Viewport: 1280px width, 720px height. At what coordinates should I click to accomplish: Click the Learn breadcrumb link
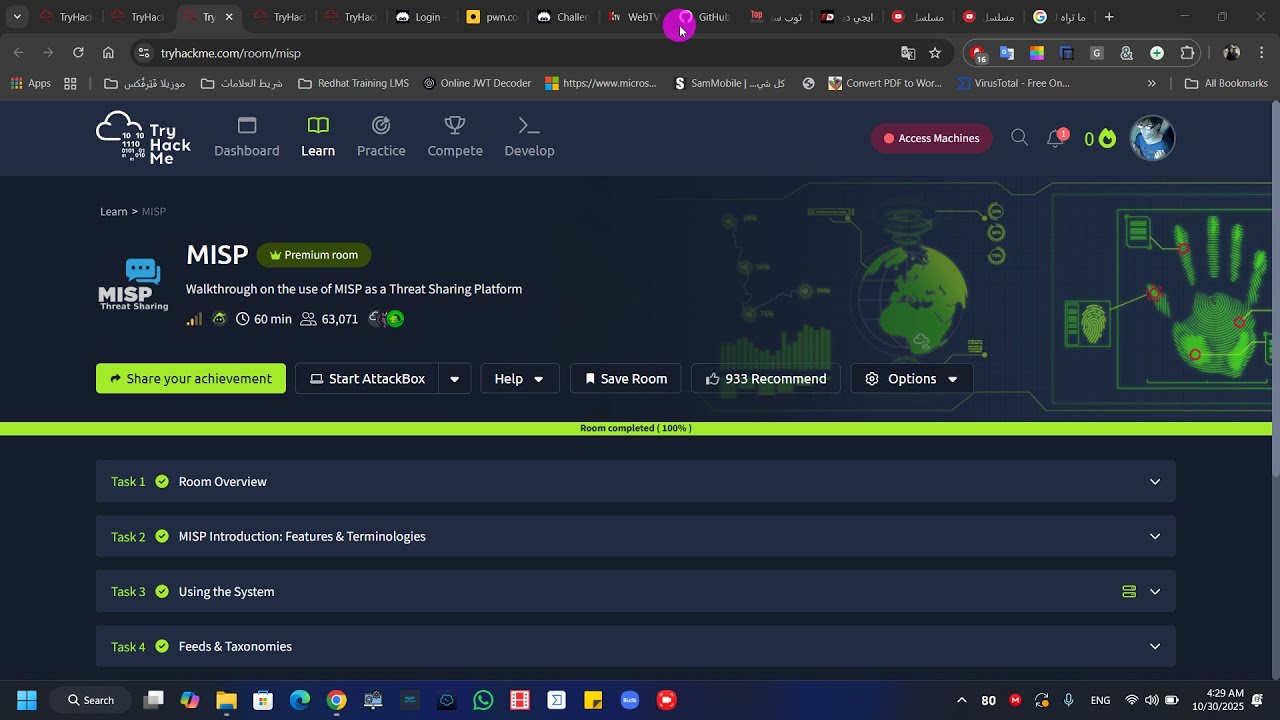113,212
